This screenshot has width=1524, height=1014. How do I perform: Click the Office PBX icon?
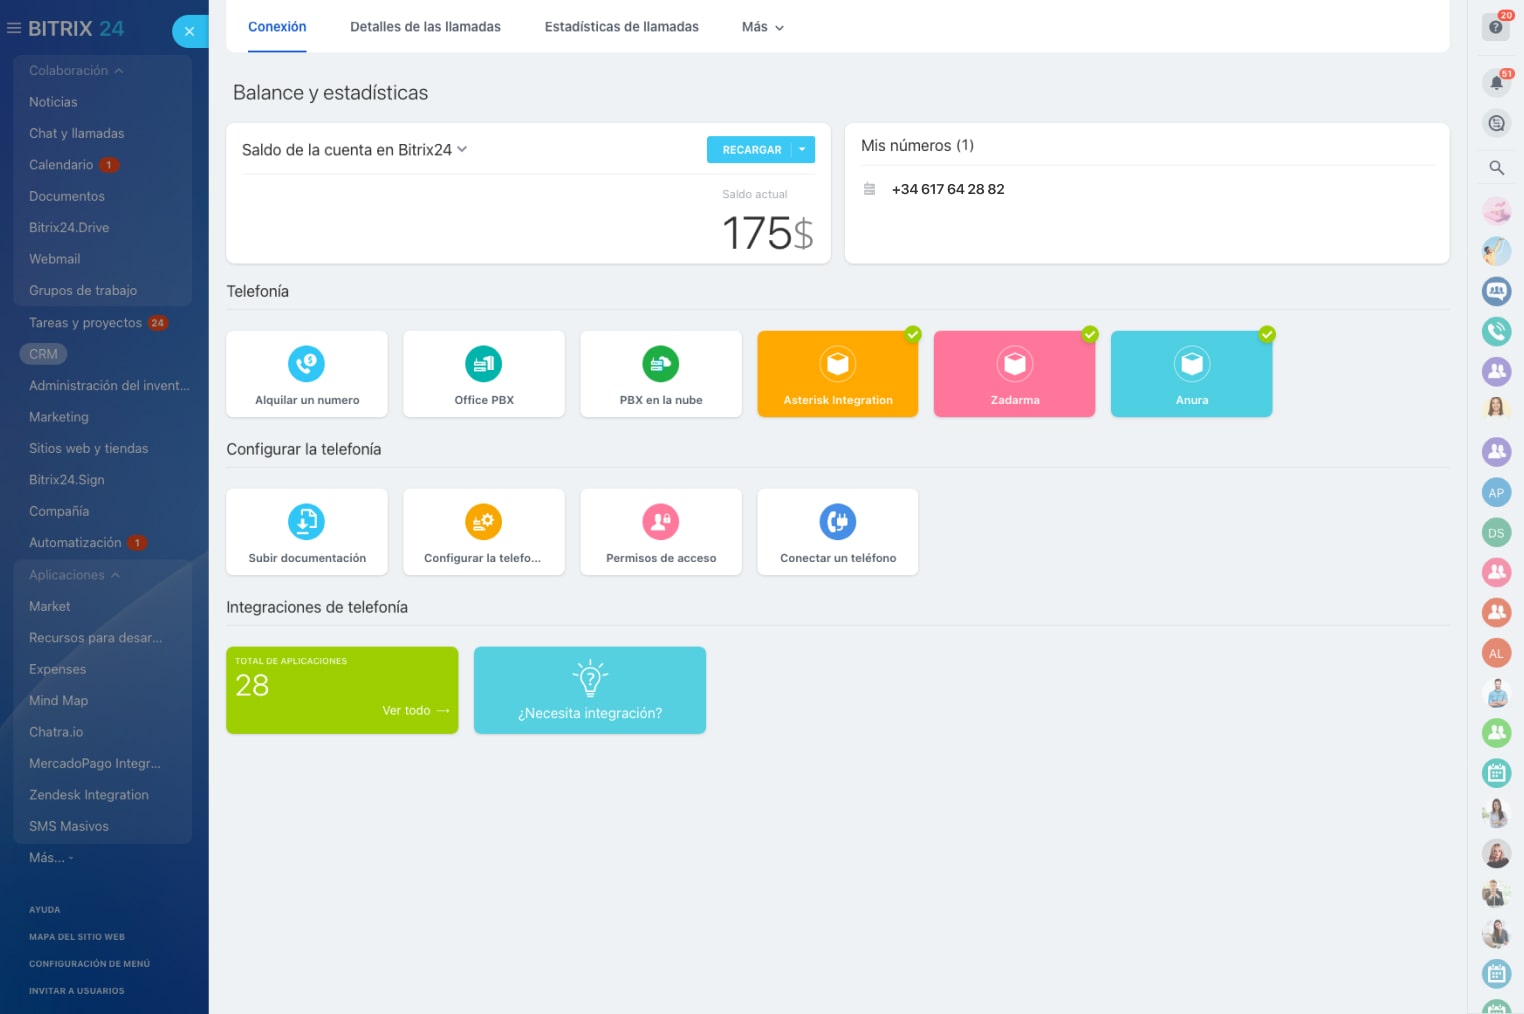(x=484, y=364)
